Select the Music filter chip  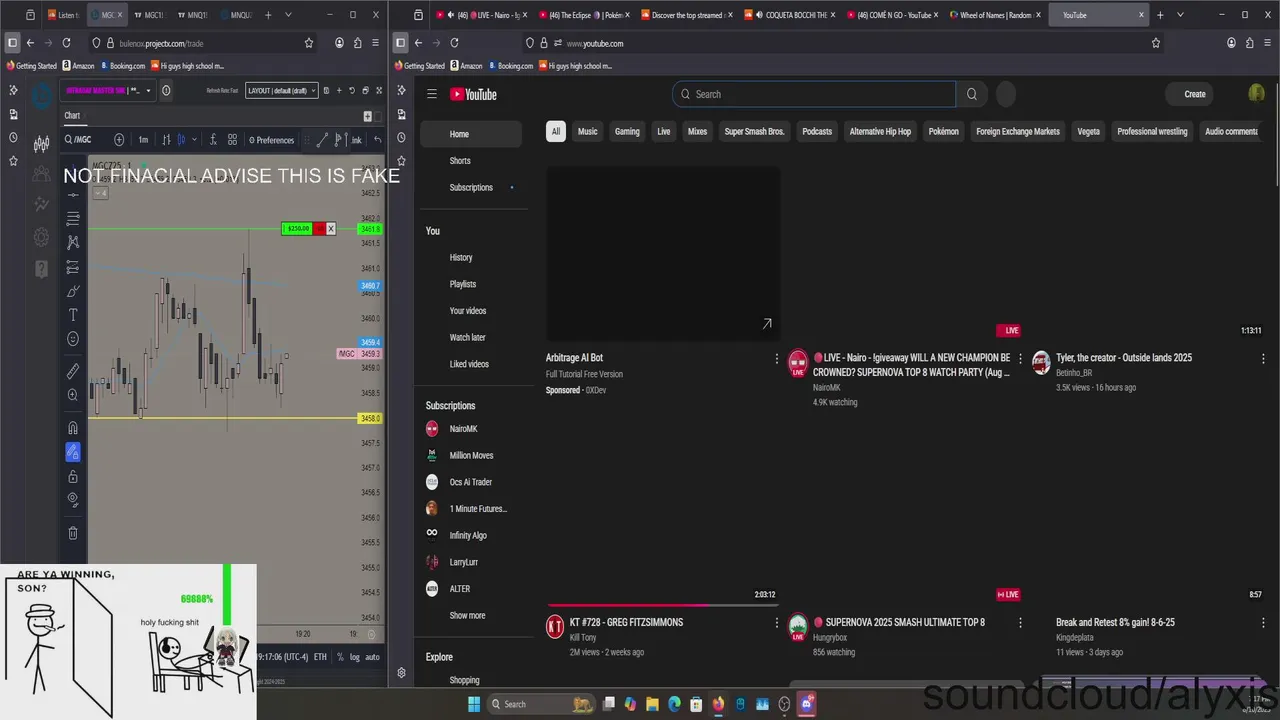tap(588, 131)
